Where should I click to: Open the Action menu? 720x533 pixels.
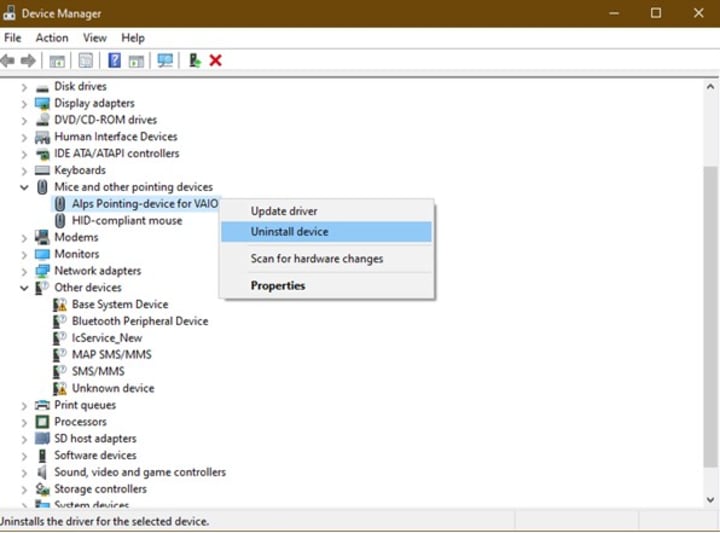click(x=52, y=38)
